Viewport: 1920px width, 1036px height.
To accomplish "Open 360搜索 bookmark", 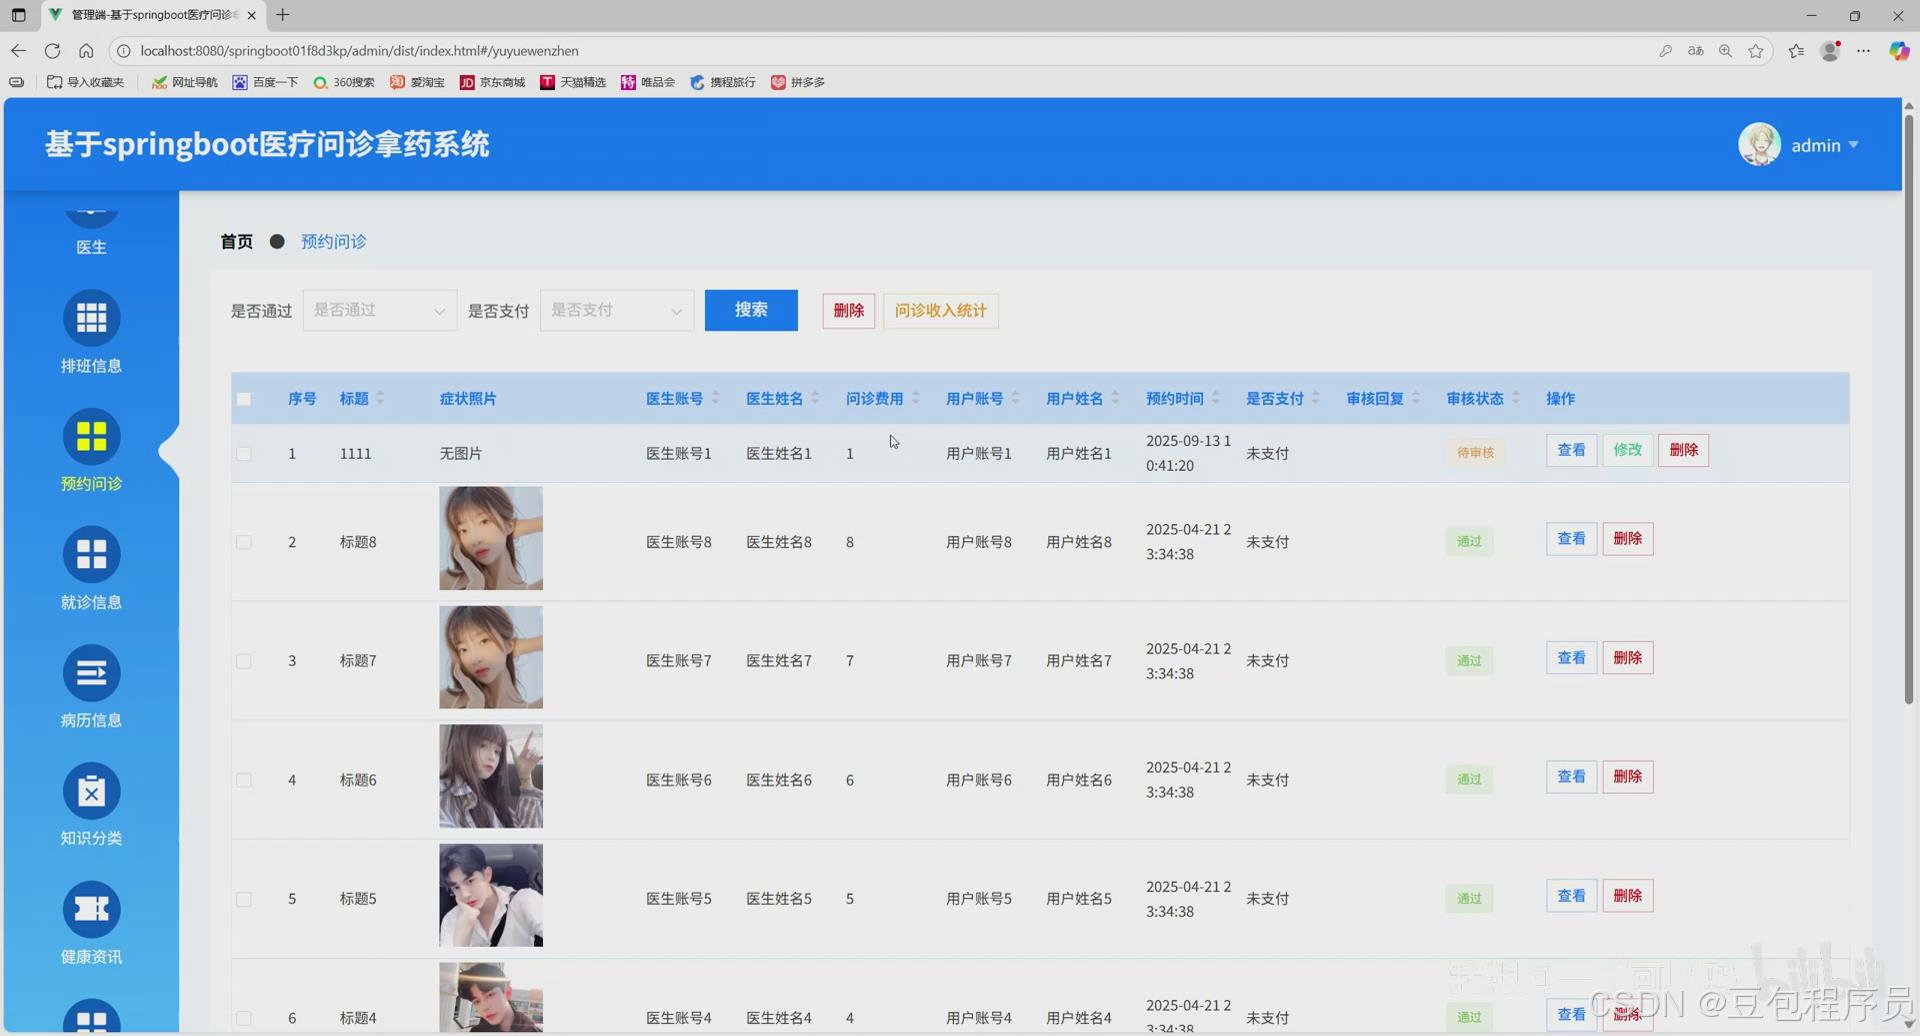I will (x=343, y=82).
